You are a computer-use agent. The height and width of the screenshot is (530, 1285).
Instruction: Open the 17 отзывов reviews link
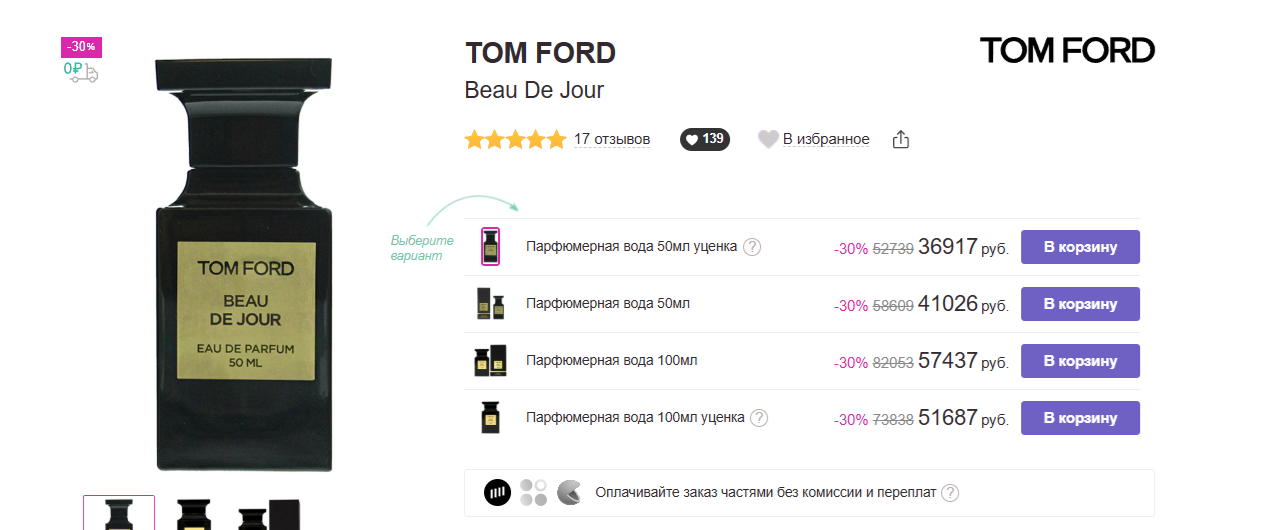(612, 139)
